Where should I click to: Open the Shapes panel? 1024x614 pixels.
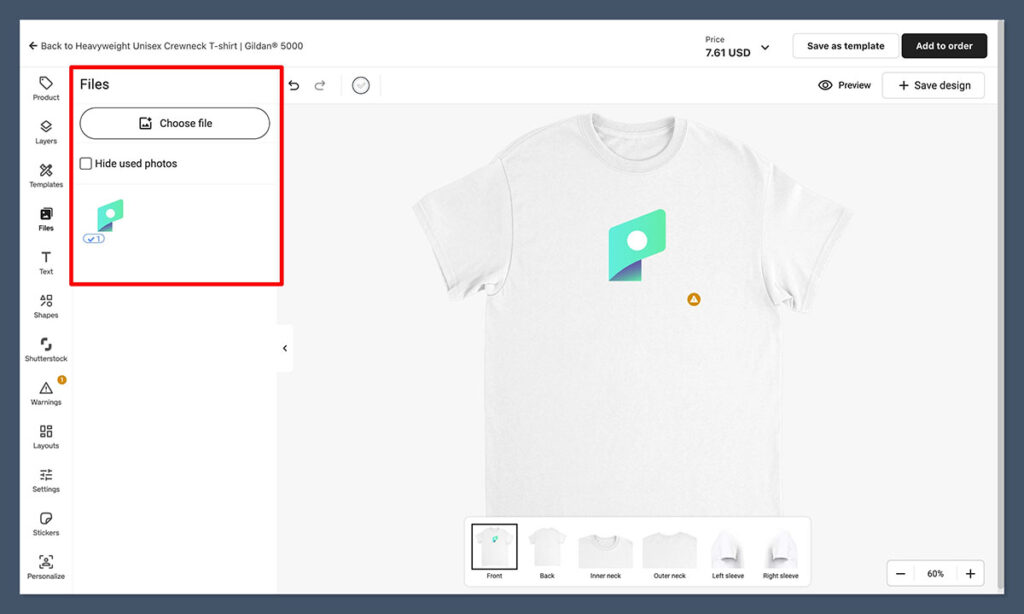click(x=46, y=305)
